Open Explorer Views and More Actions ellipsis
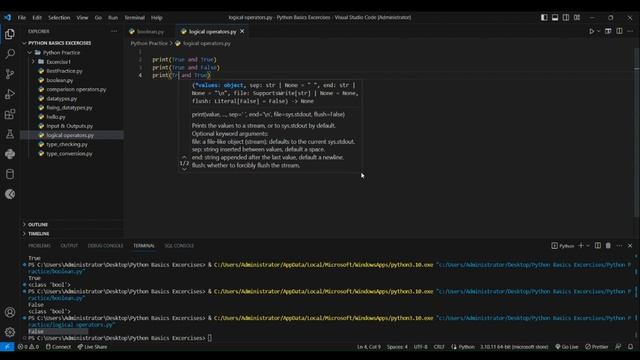640x360 pixels. [x=114, y=31]
